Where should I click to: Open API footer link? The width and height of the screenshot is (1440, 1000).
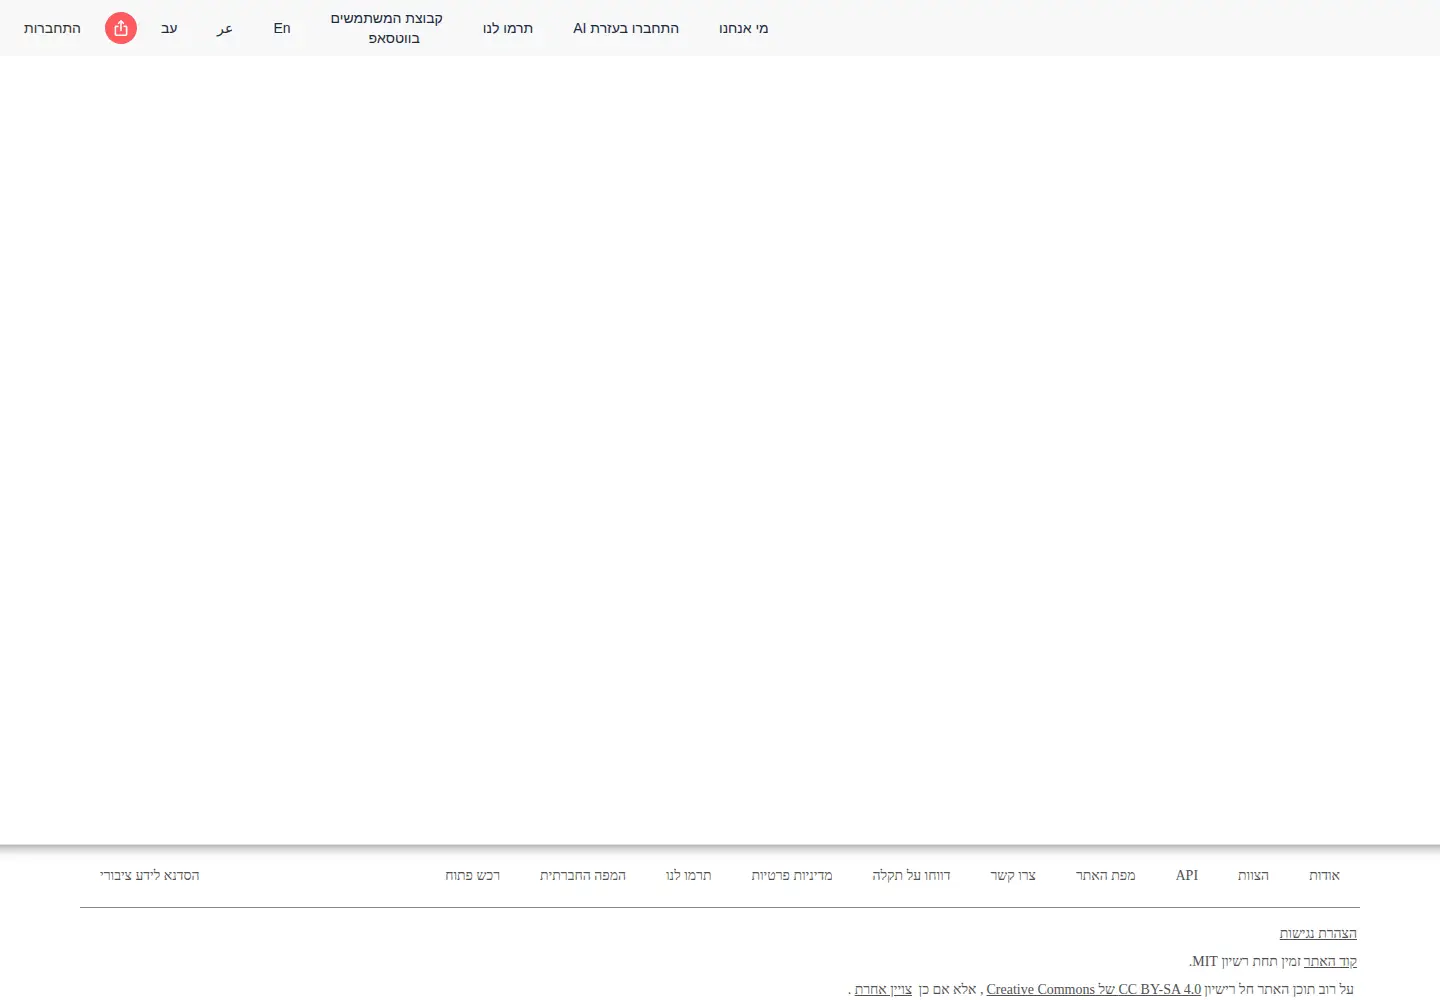pyautogui.click(x=1187, y=875)
